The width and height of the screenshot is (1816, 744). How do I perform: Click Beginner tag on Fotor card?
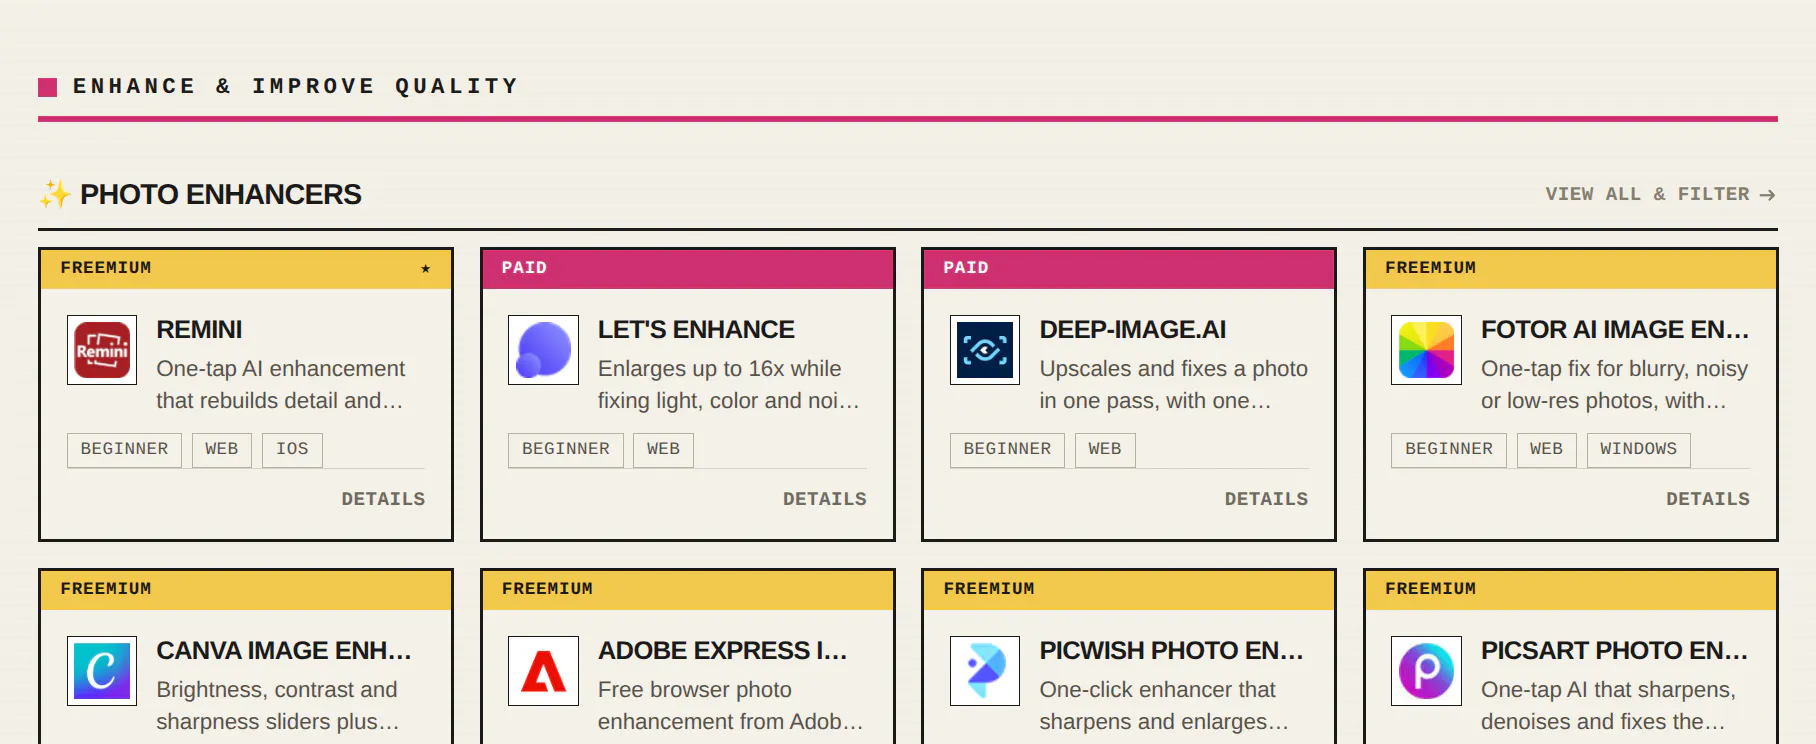click(1449, 449)
